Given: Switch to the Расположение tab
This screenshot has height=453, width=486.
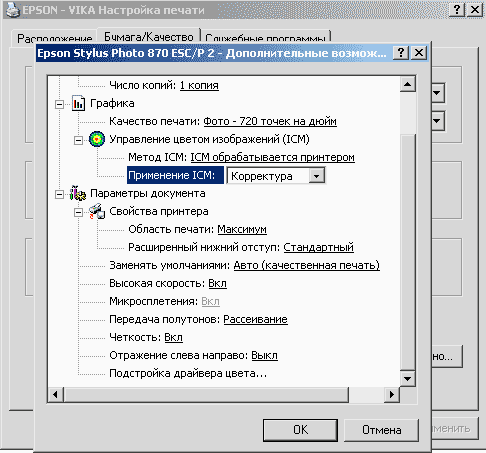Looking at the screenshot, I should click(x=55, y=38).
